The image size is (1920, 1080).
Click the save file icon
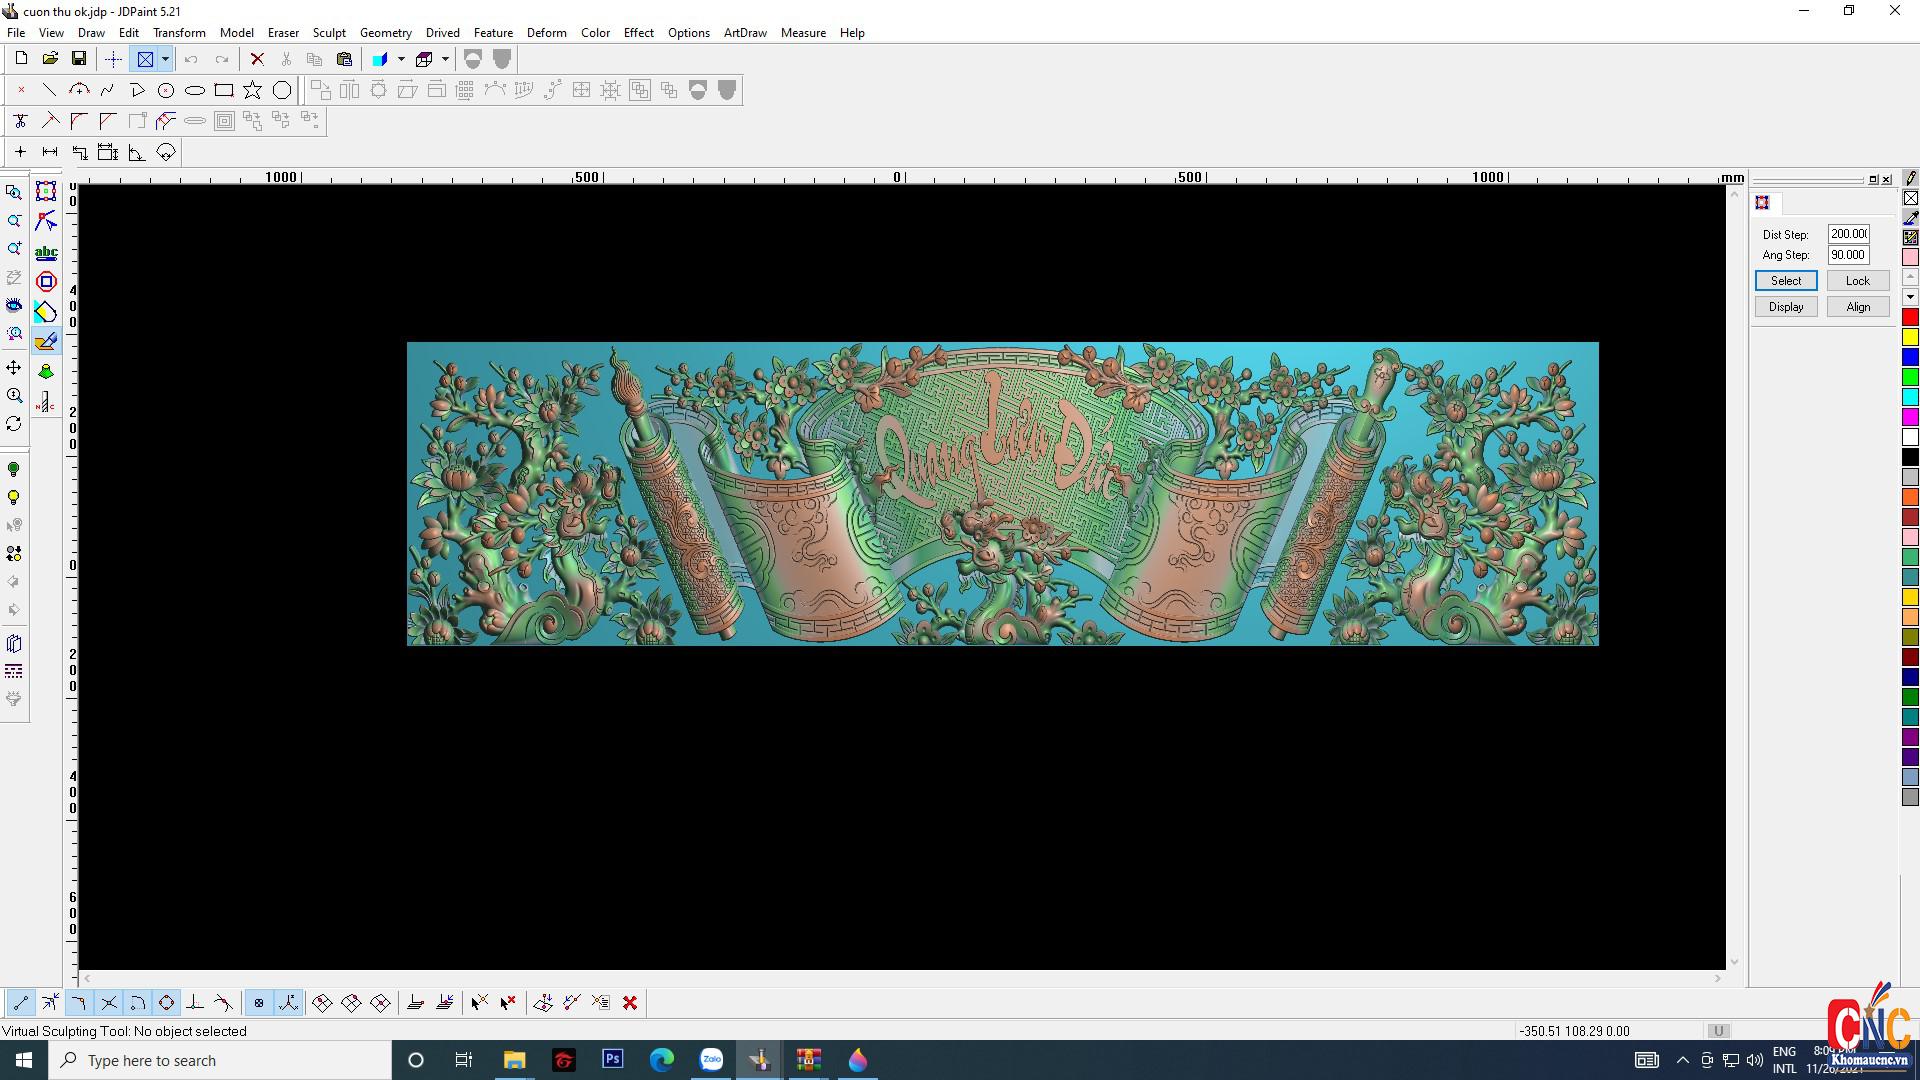pos(79,59)
